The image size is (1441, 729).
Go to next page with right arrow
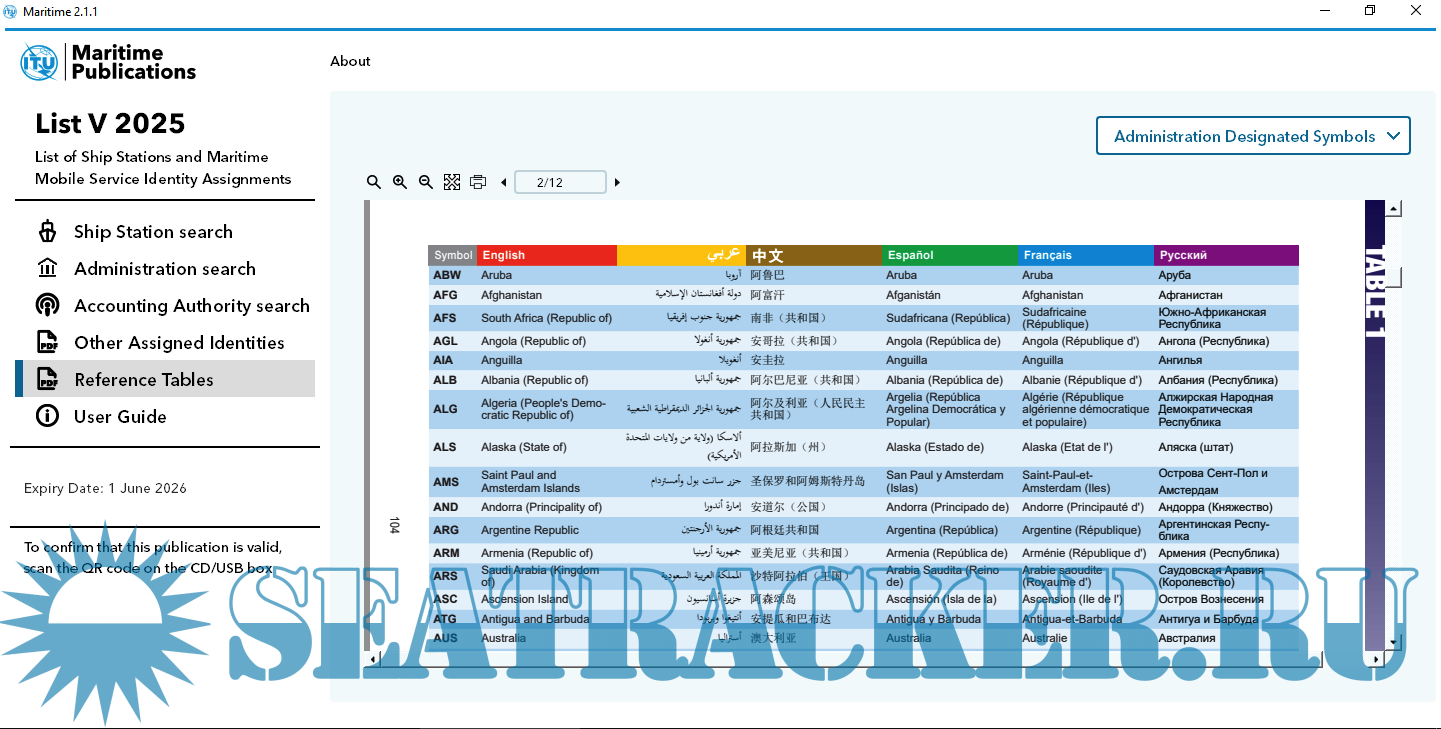tap(617, 183)
